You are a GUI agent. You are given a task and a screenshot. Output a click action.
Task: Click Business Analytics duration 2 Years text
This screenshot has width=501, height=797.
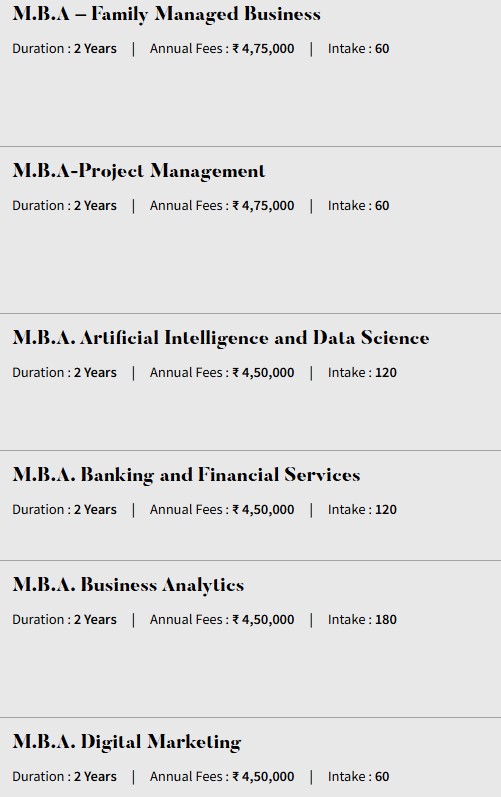(x=95, y=620)
